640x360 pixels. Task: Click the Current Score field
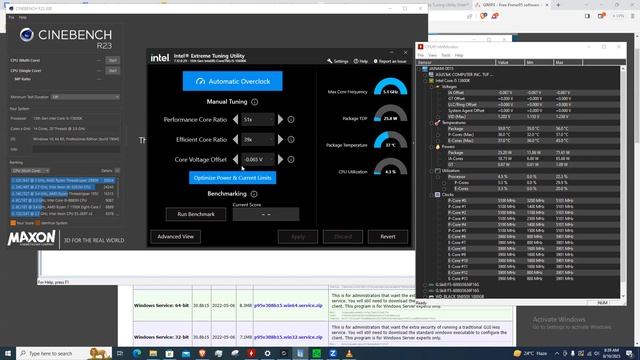(x=266, y=214)
